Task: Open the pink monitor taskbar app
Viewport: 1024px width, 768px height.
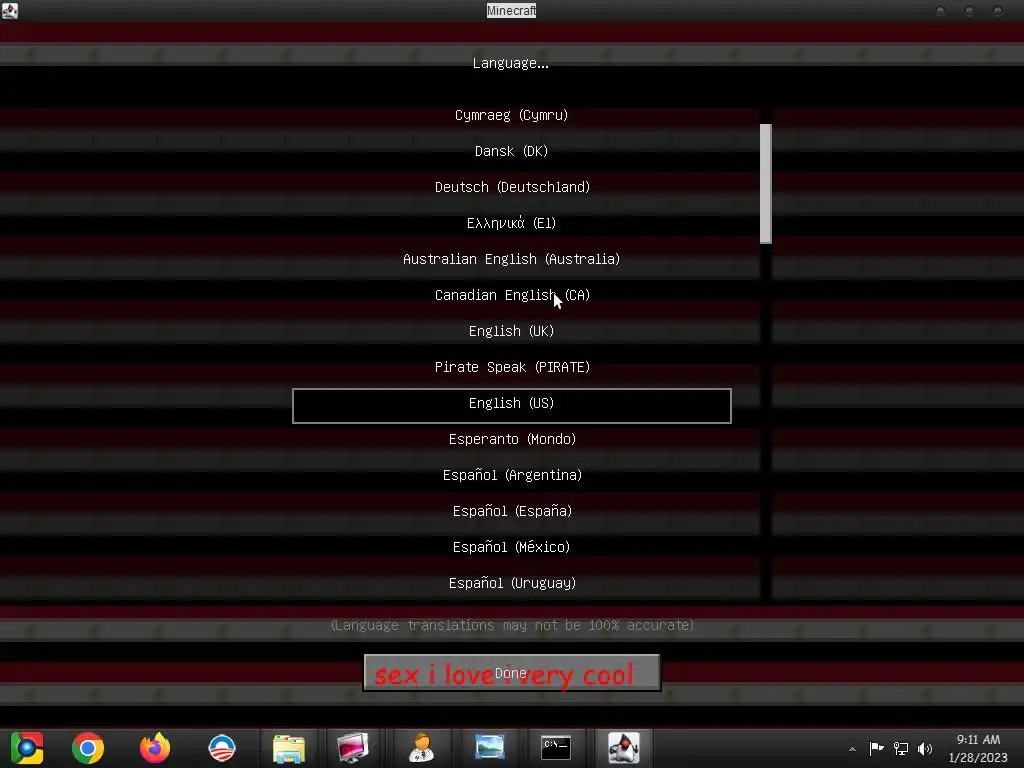Action: click(353, 748)
